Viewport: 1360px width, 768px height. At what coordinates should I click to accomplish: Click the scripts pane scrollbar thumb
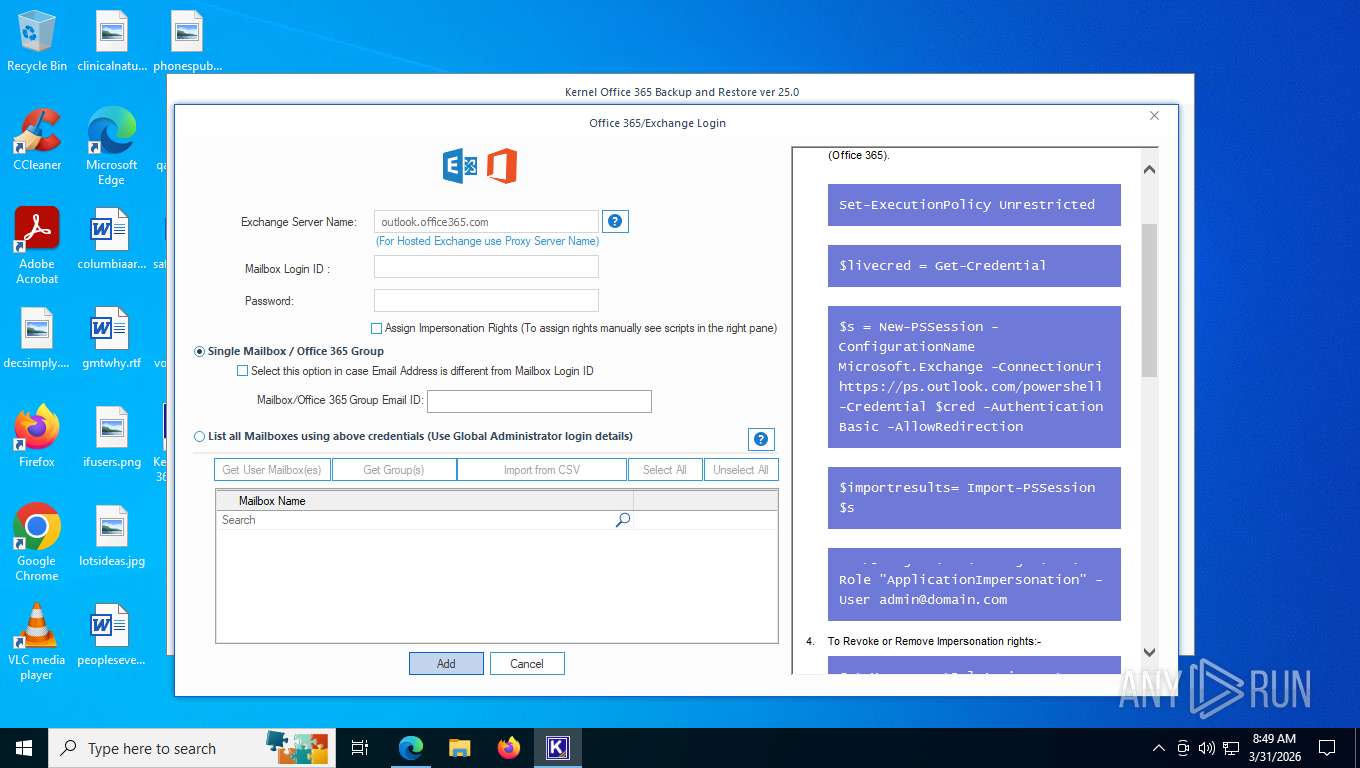click(1149, 300)
